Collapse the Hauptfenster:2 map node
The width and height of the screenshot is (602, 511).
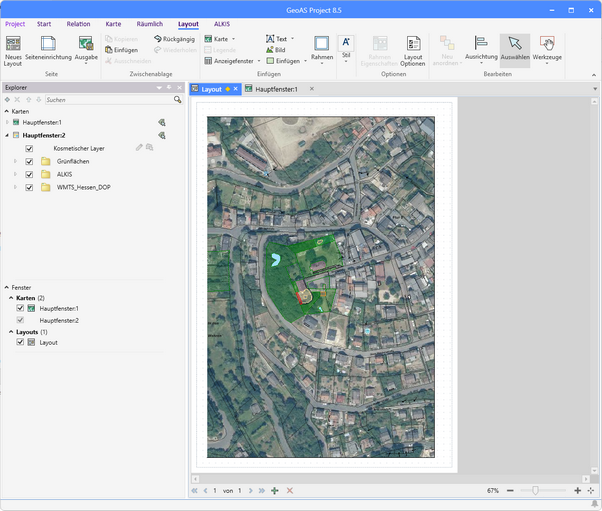click(7, 135)
